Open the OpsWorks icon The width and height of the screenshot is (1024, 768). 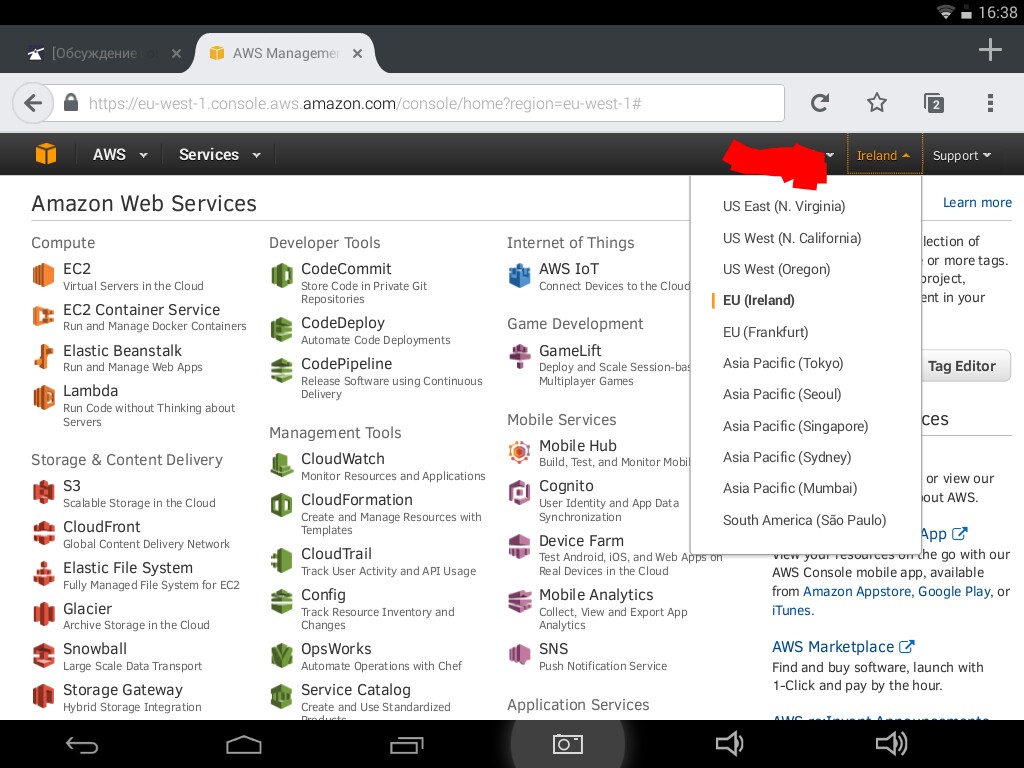click(x=281, y=656)
